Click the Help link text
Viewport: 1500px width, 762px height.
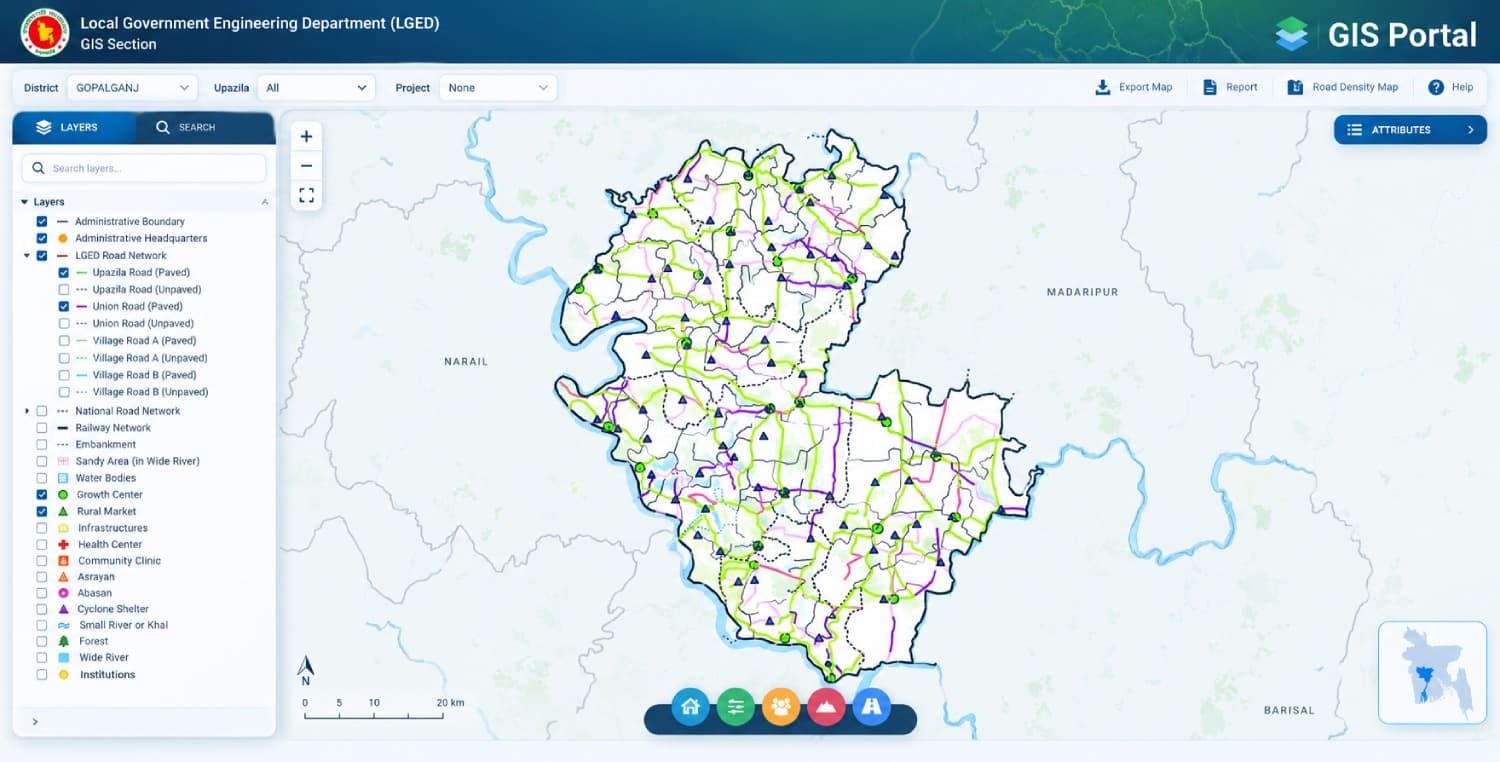(x=1462, y=87)
